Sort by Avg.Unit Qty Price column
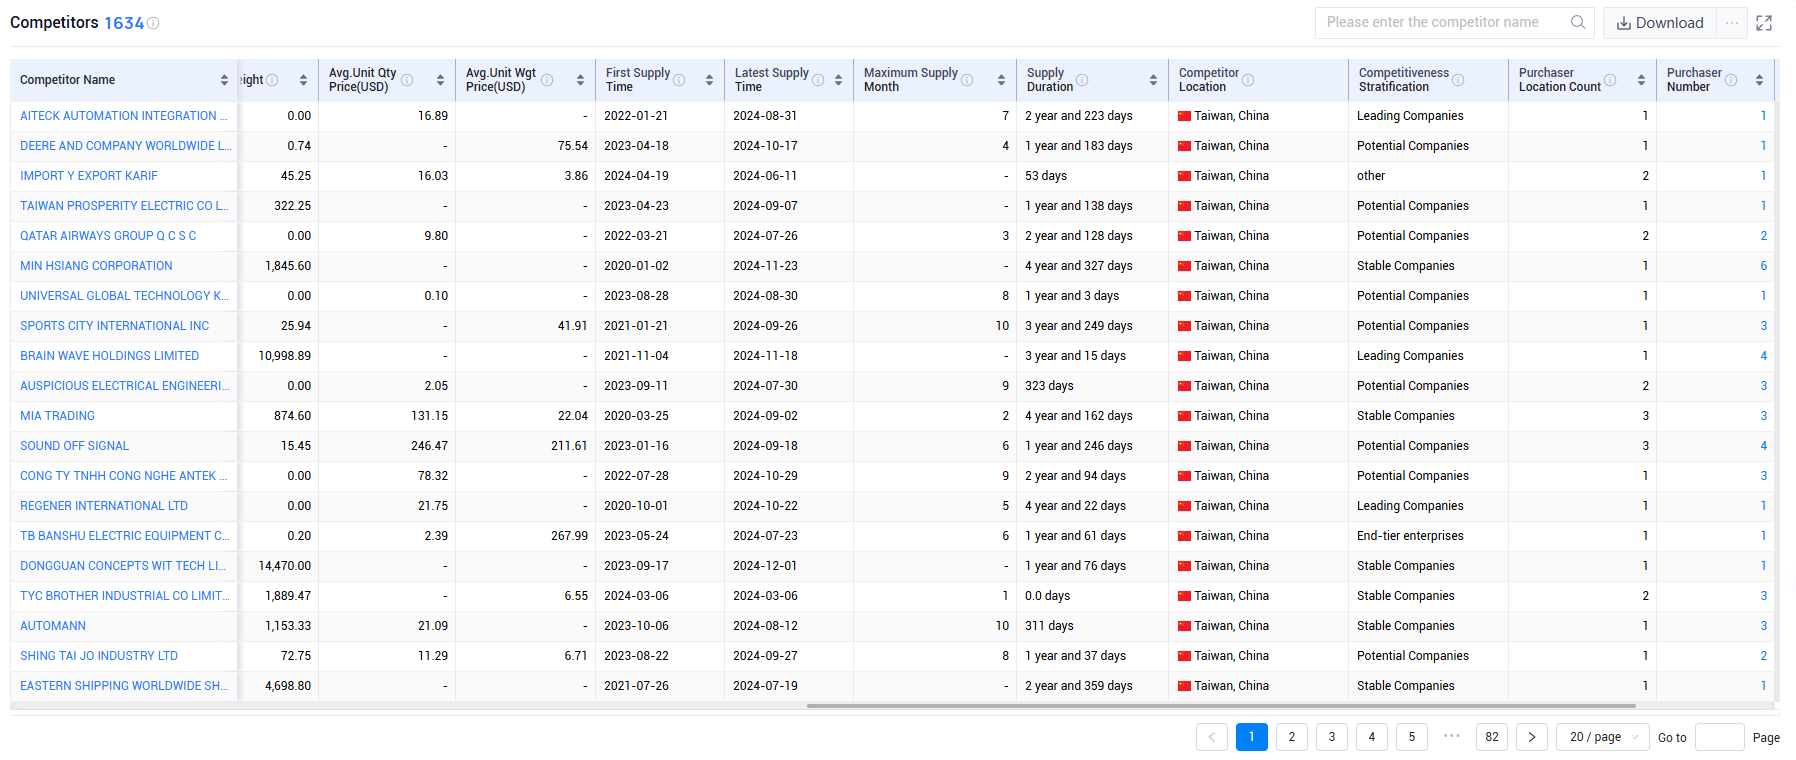1796x760 pixels. point(440,80)
